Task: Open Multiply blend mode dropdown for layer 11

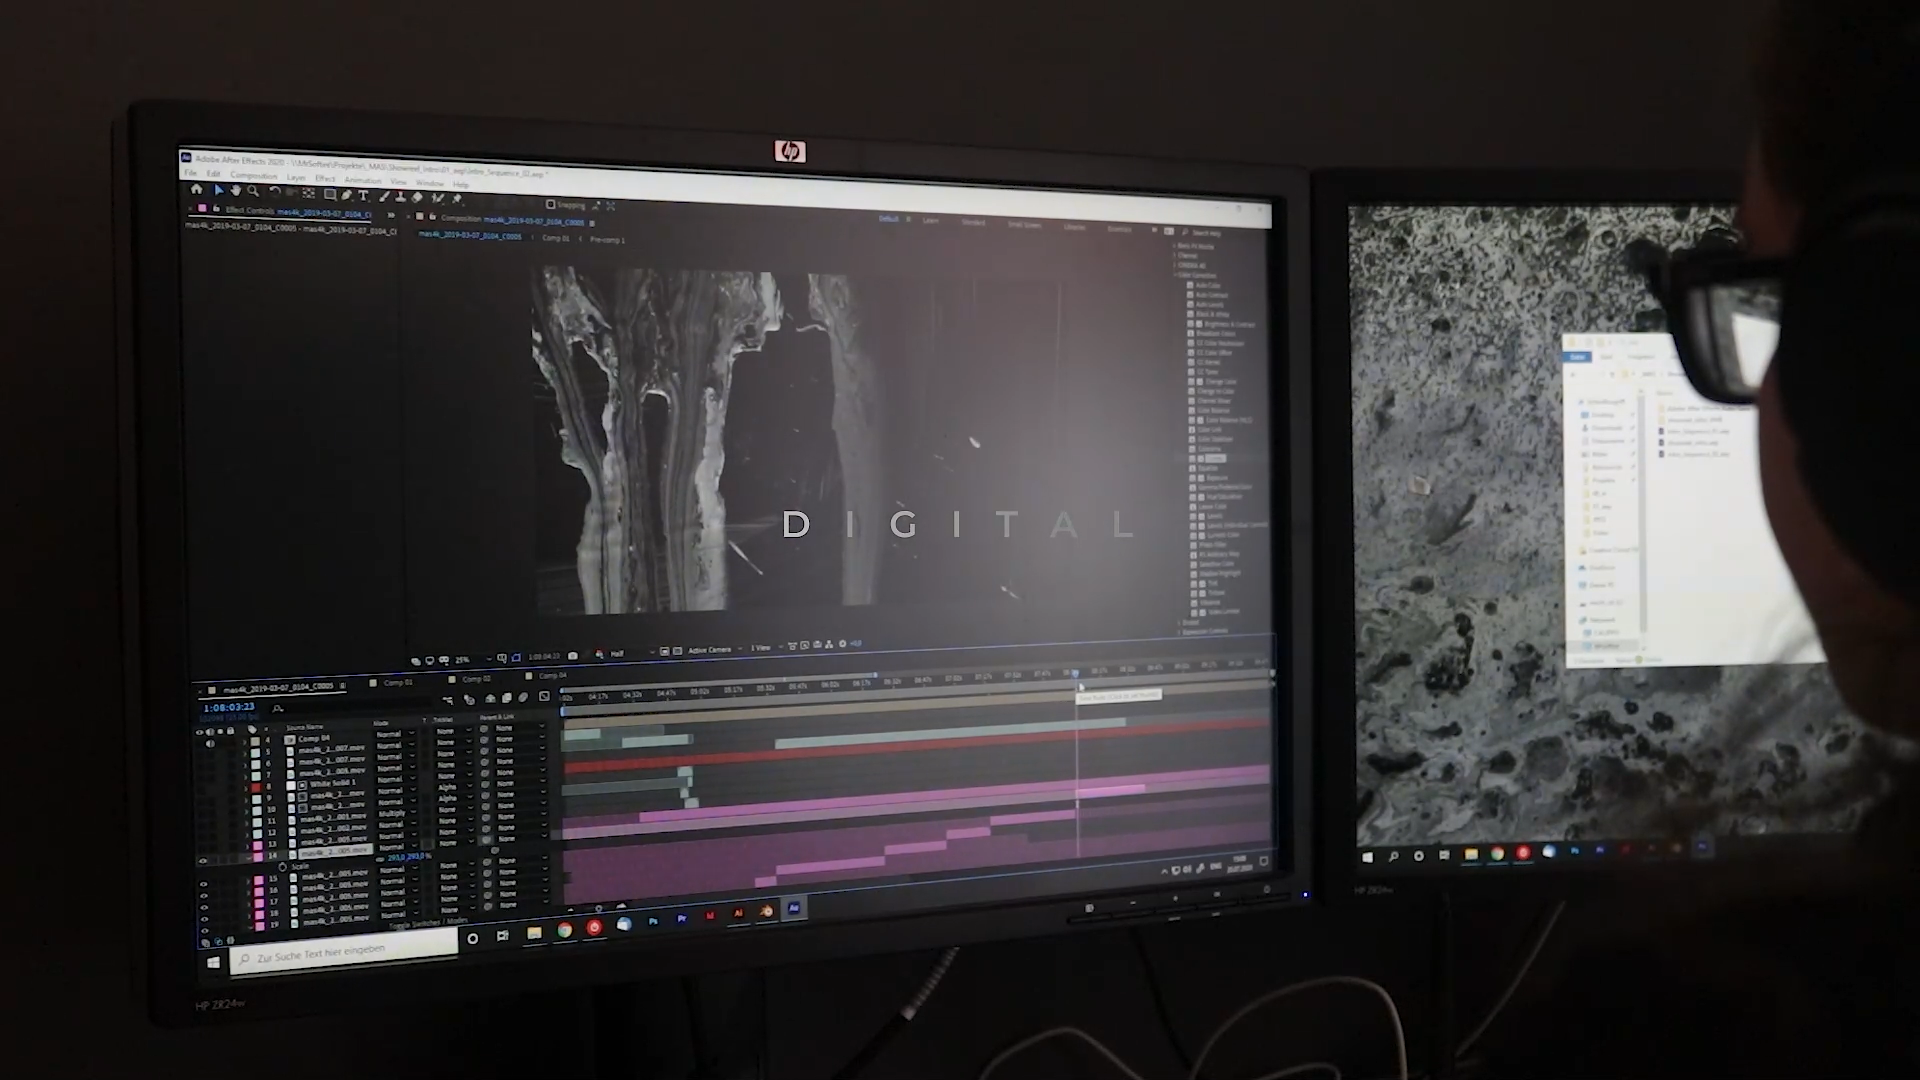Action: pyautogui.click(x=393, y=813)
